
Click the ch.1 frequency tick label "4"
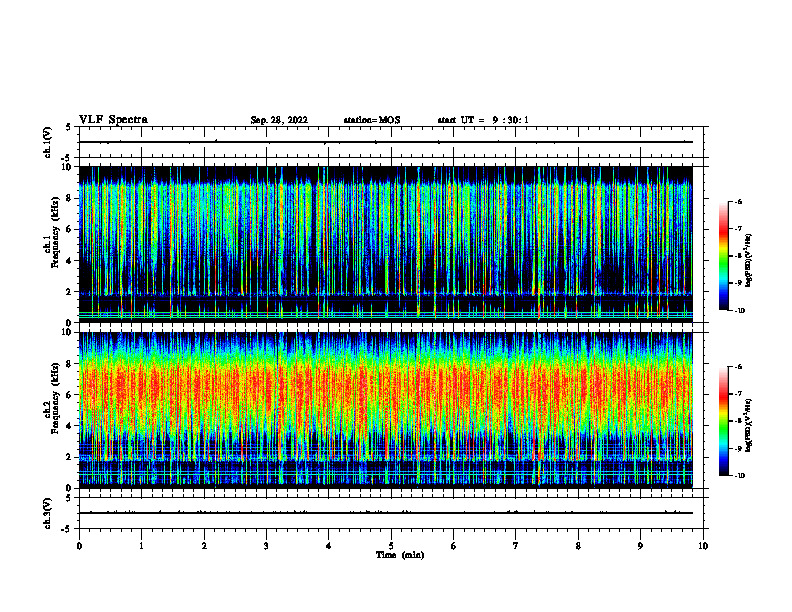[69, 261]
